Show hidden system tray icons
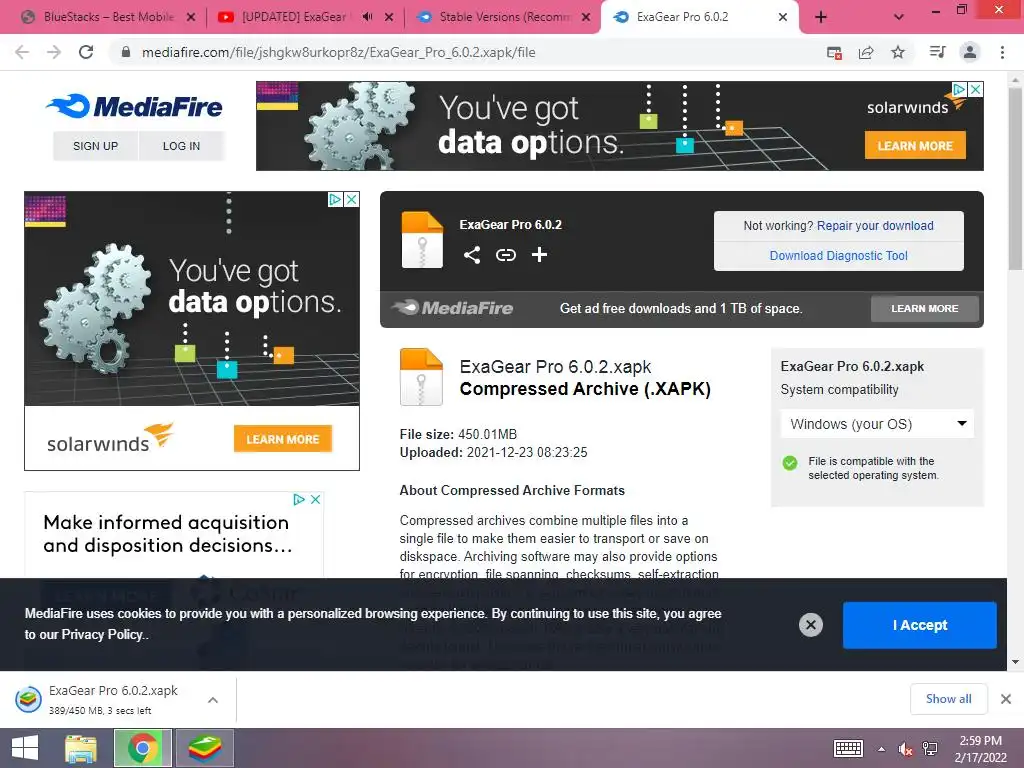 point(881,749)
